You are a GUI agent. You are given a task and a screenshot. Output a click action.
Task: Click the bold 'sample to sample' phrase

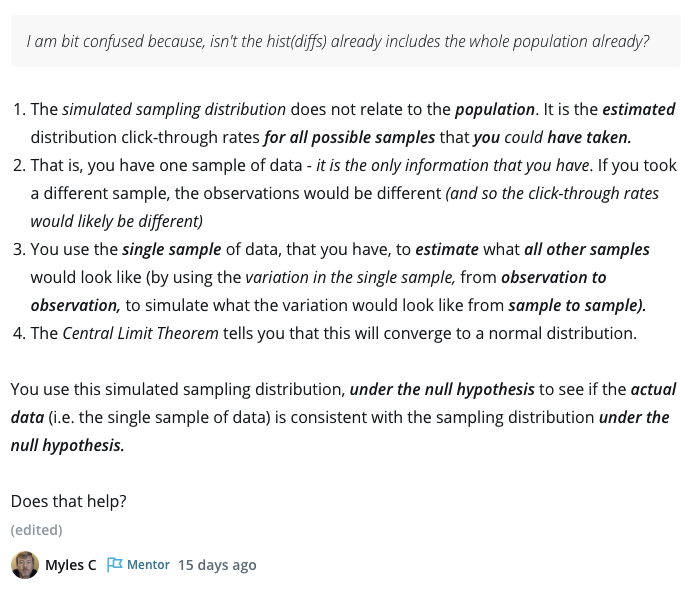pos(576,305)
